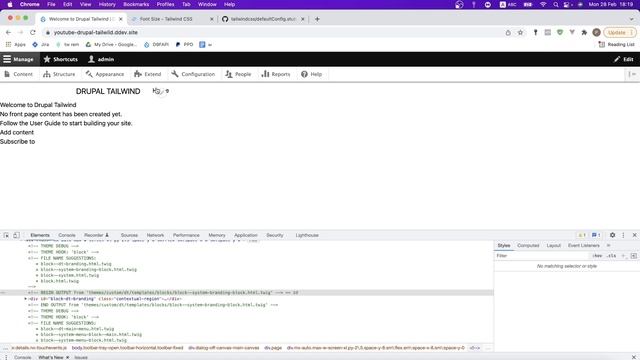Toggle toolbar tray vertical orientation
Image resolution: width=640 pixels, height=360 pixels.
pyautogui.click(x=632, y=74)
